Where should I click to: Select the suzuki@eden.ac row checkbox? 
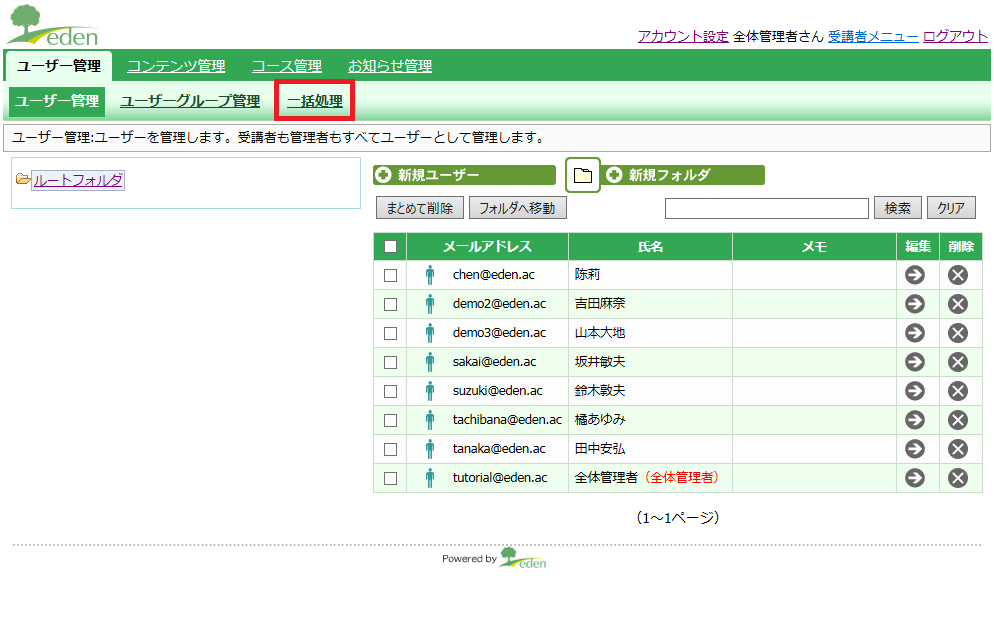tap(390, 392)
